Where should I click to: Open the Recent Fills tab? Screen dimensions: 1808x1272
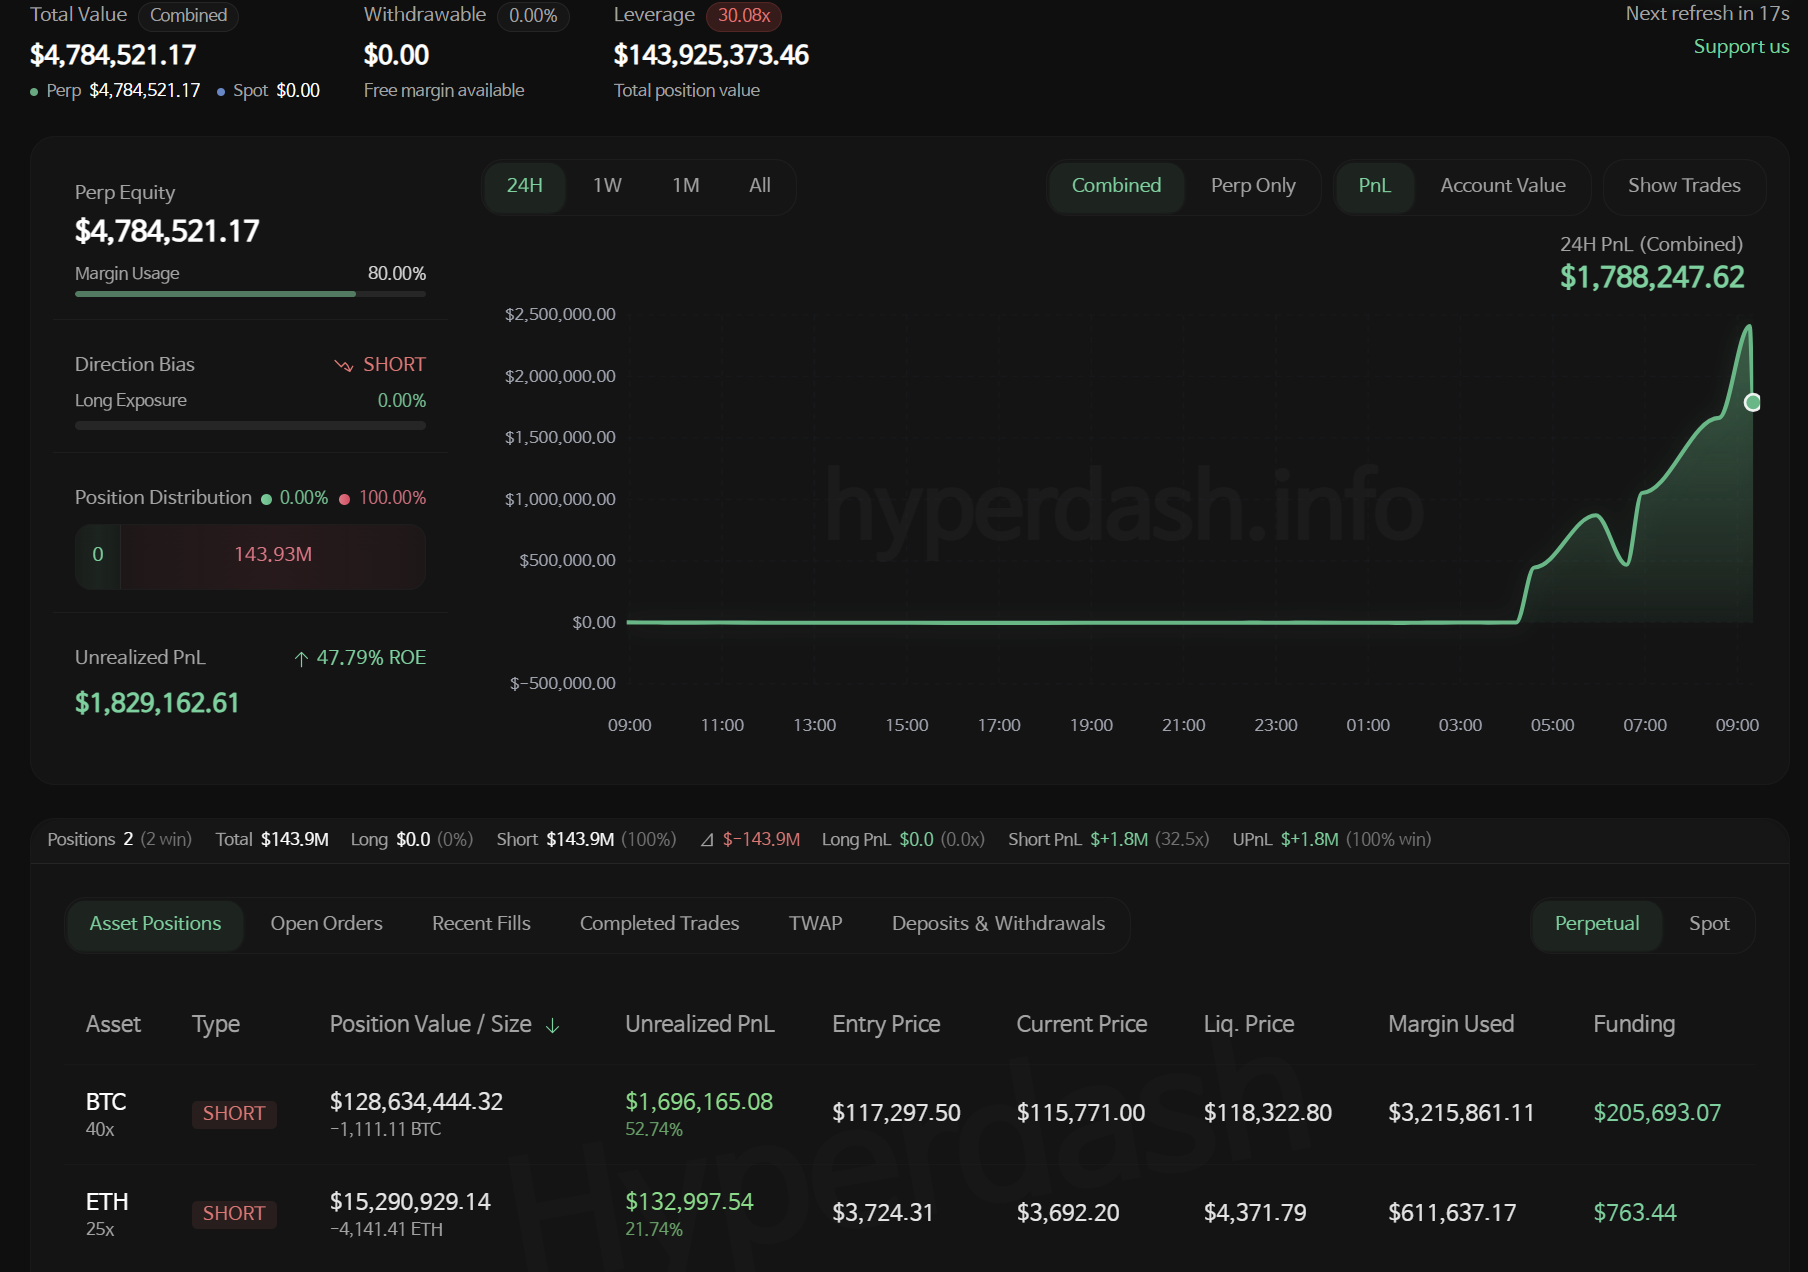coord(481,924)
